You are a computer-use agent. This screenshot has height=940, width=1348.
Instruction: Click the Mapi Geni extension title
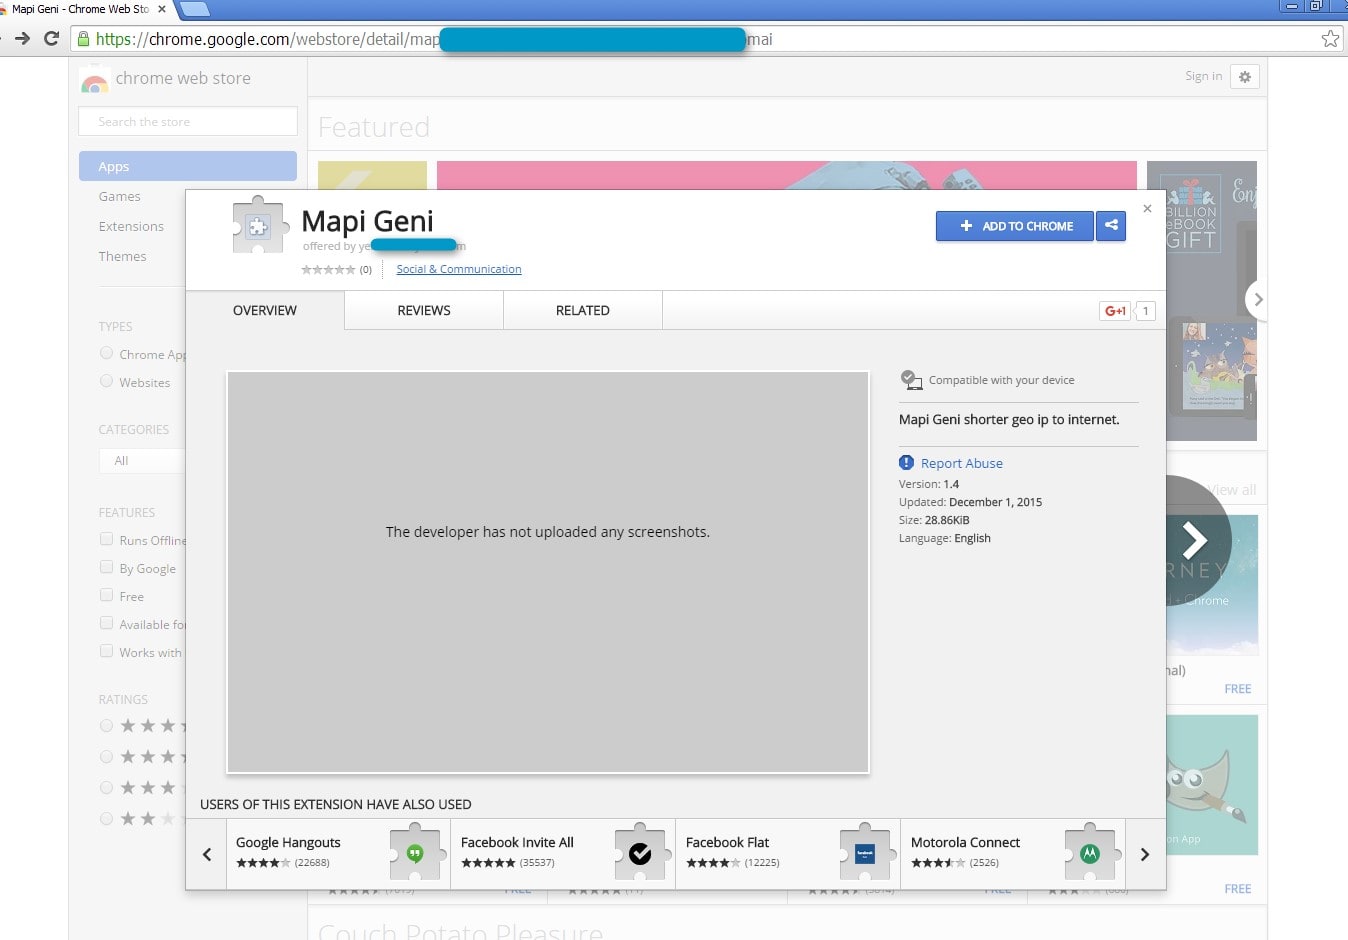pos(367,221)
